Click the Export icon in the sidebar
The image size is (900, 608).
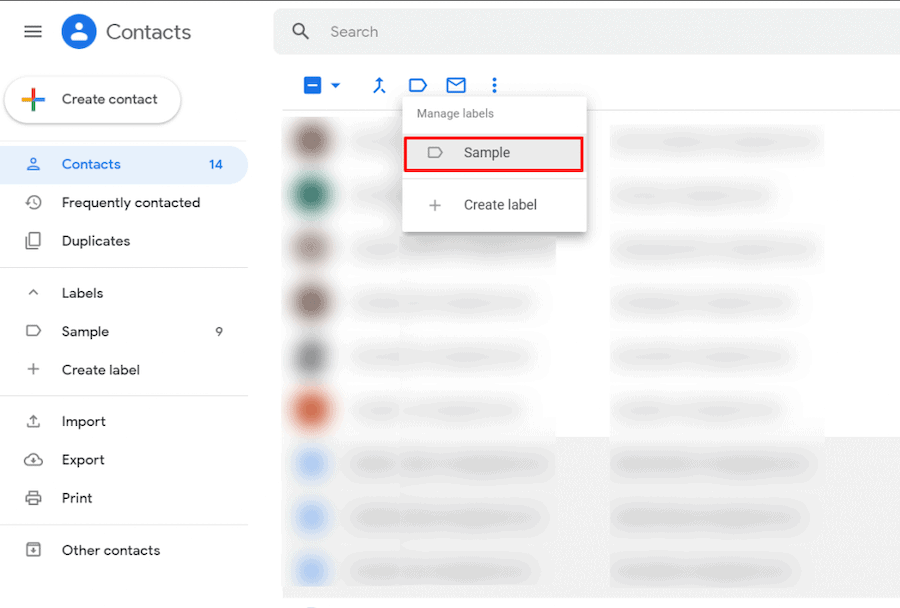pos(34,459)
